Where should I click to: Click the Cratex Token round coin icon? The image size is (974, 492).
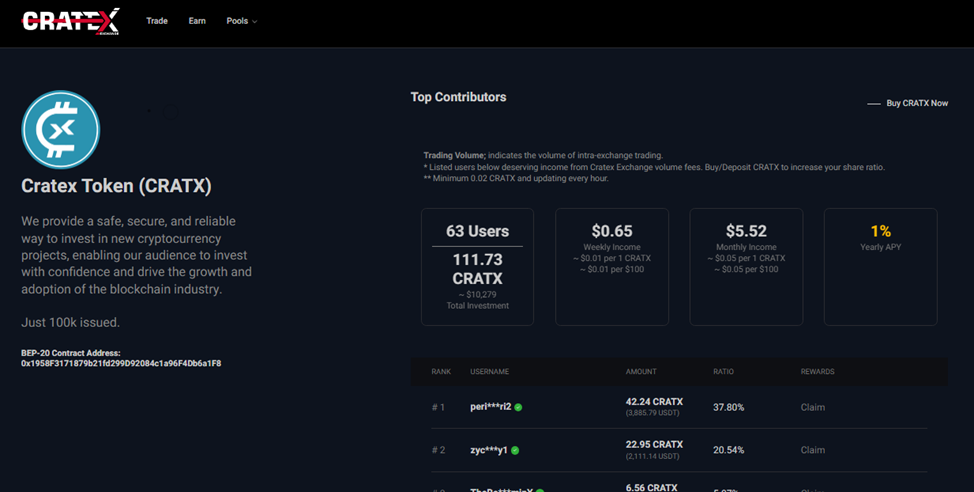click(61, 130)
